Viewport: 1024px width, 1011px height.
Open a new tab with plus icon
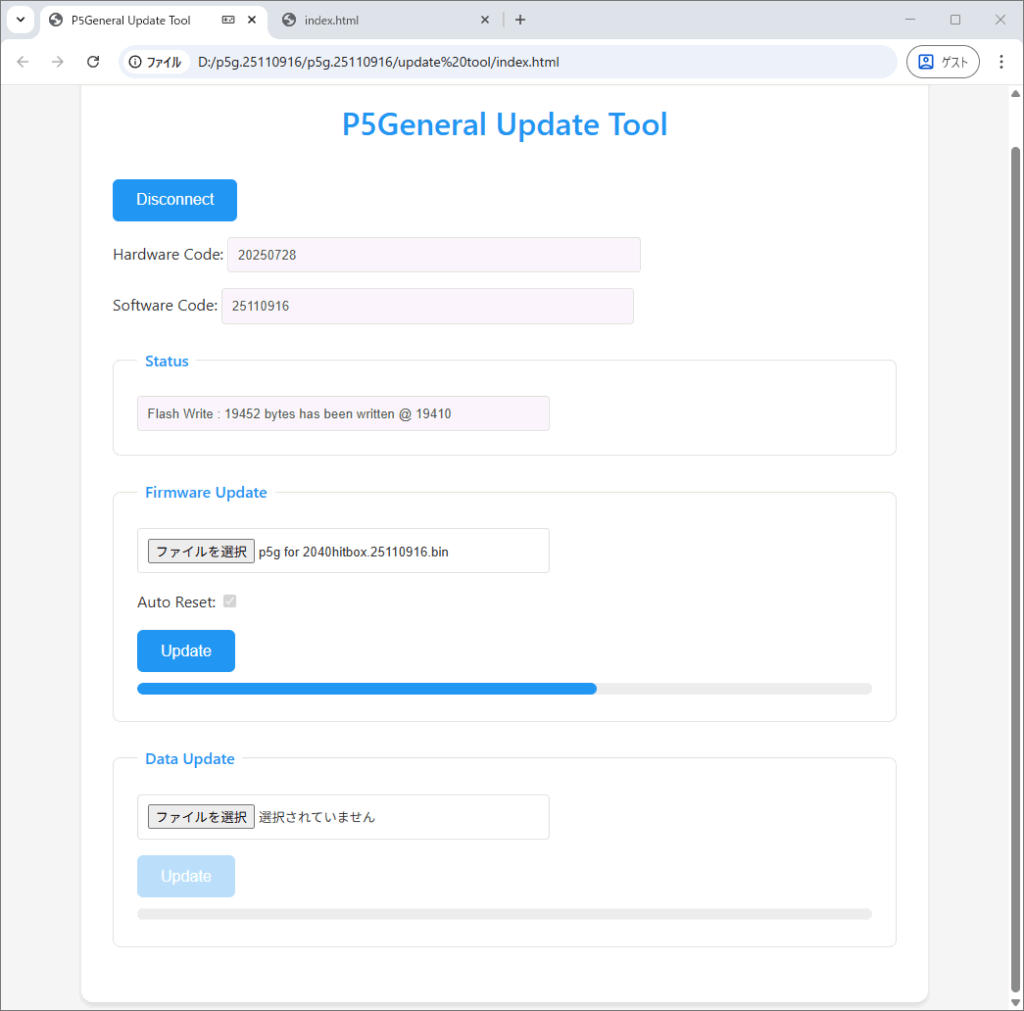click(520, 20)
